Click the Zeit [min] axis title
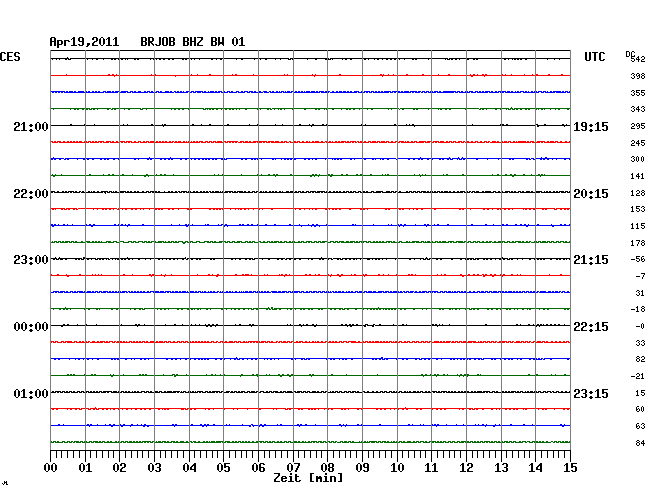Screen dimensions: 650x494 pos(308,478)
